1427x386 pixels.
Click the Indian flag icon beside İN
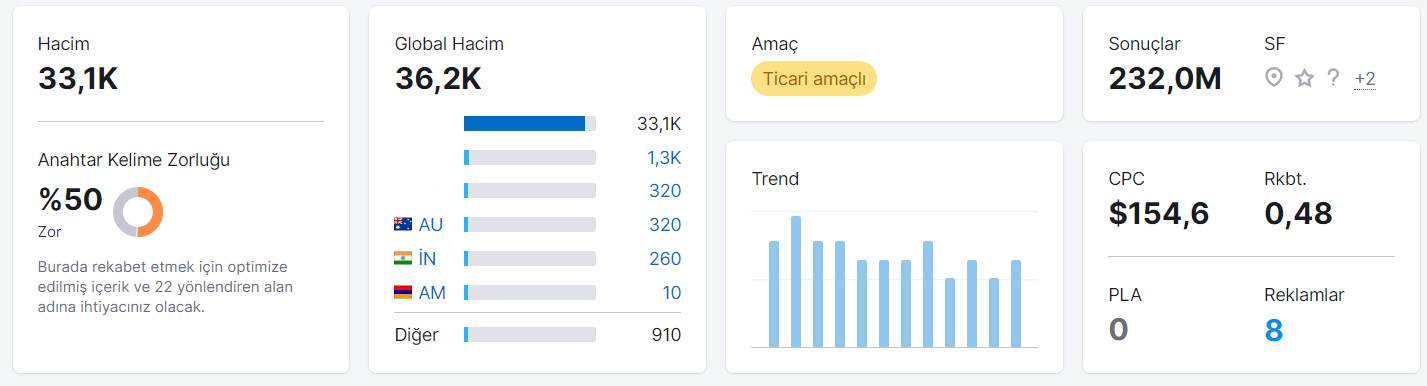pos(403,258)
